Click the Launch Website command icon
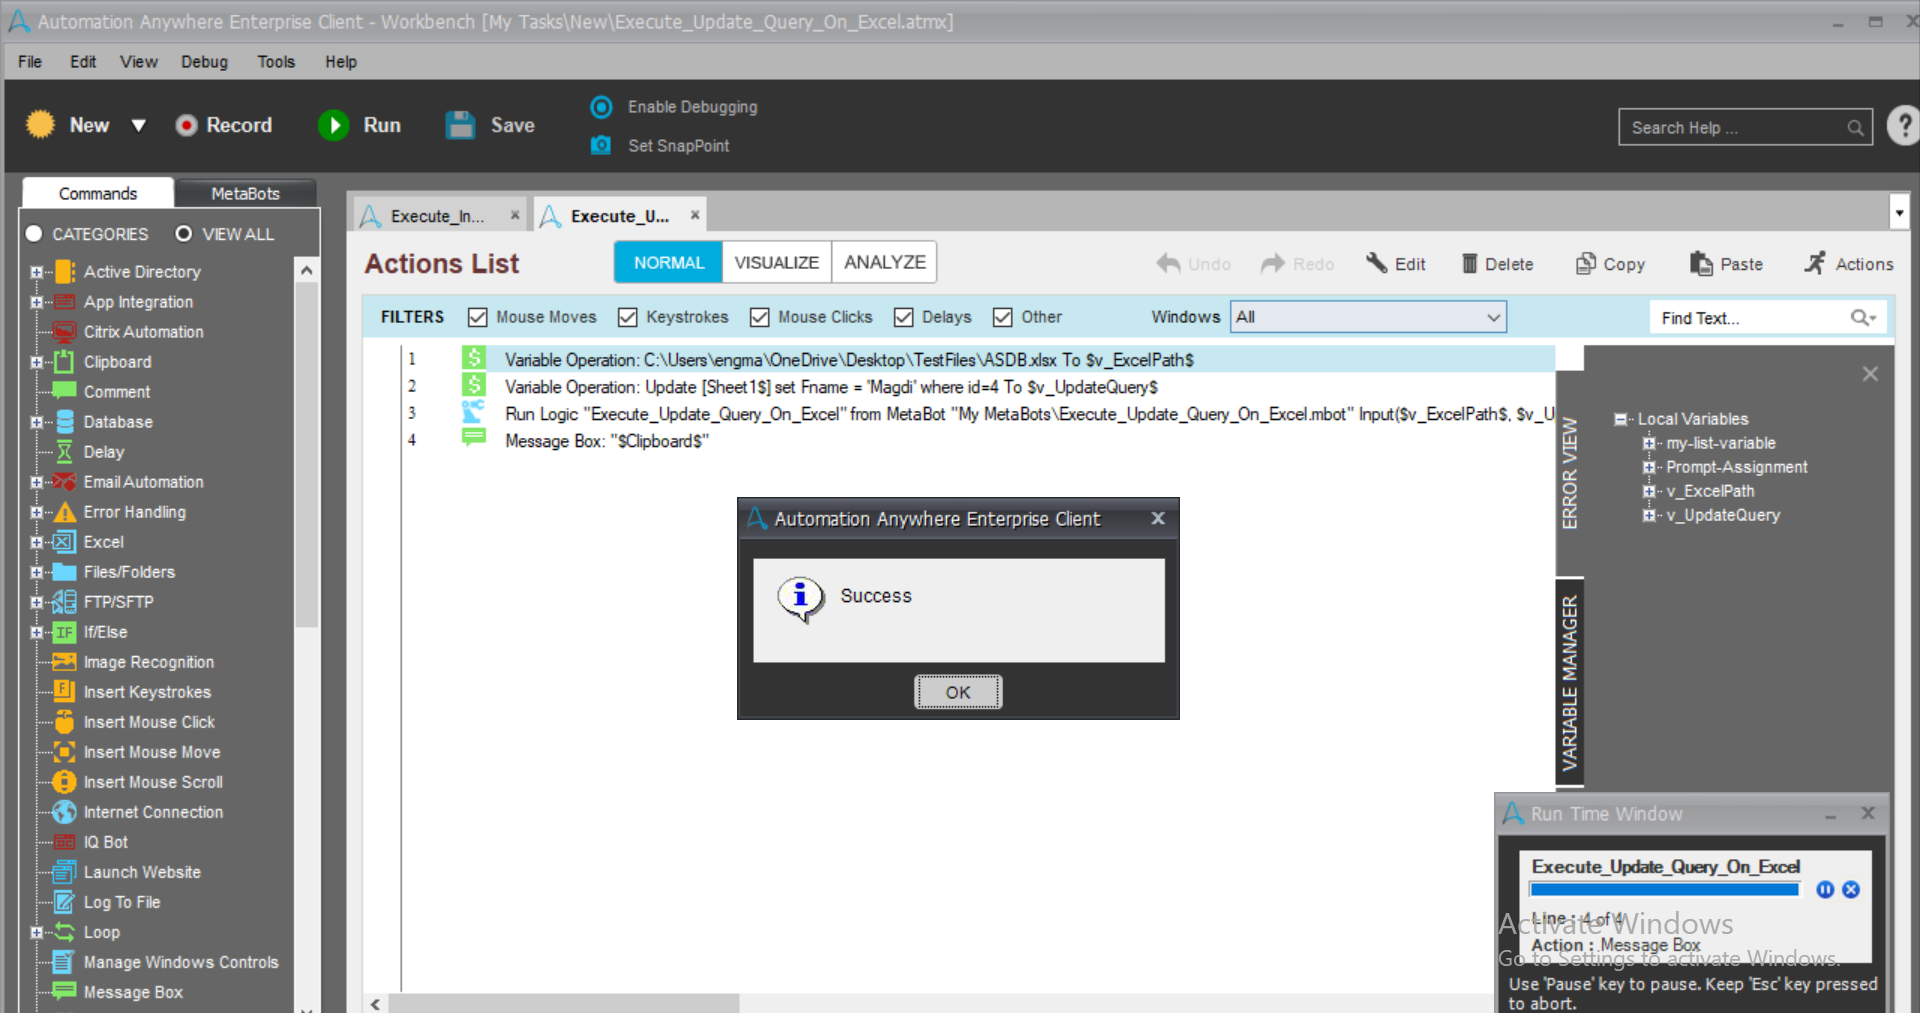1920x1013 pixels. click(x=65, y=872)
